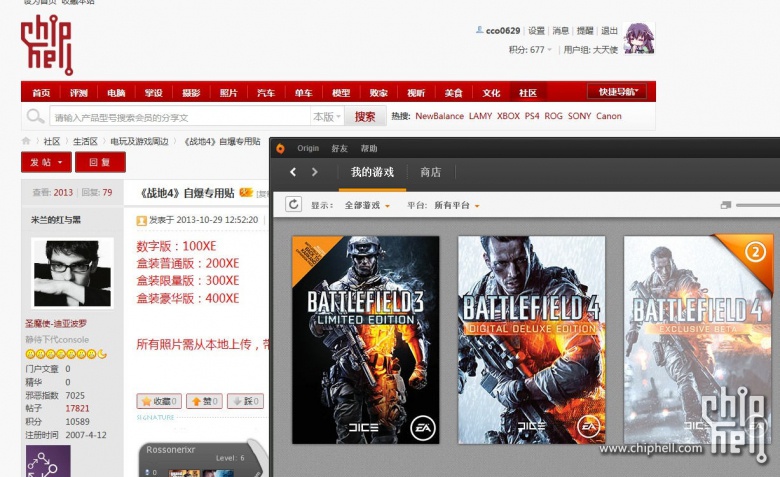Click the Origin logo icon

[x=281, y=148]
